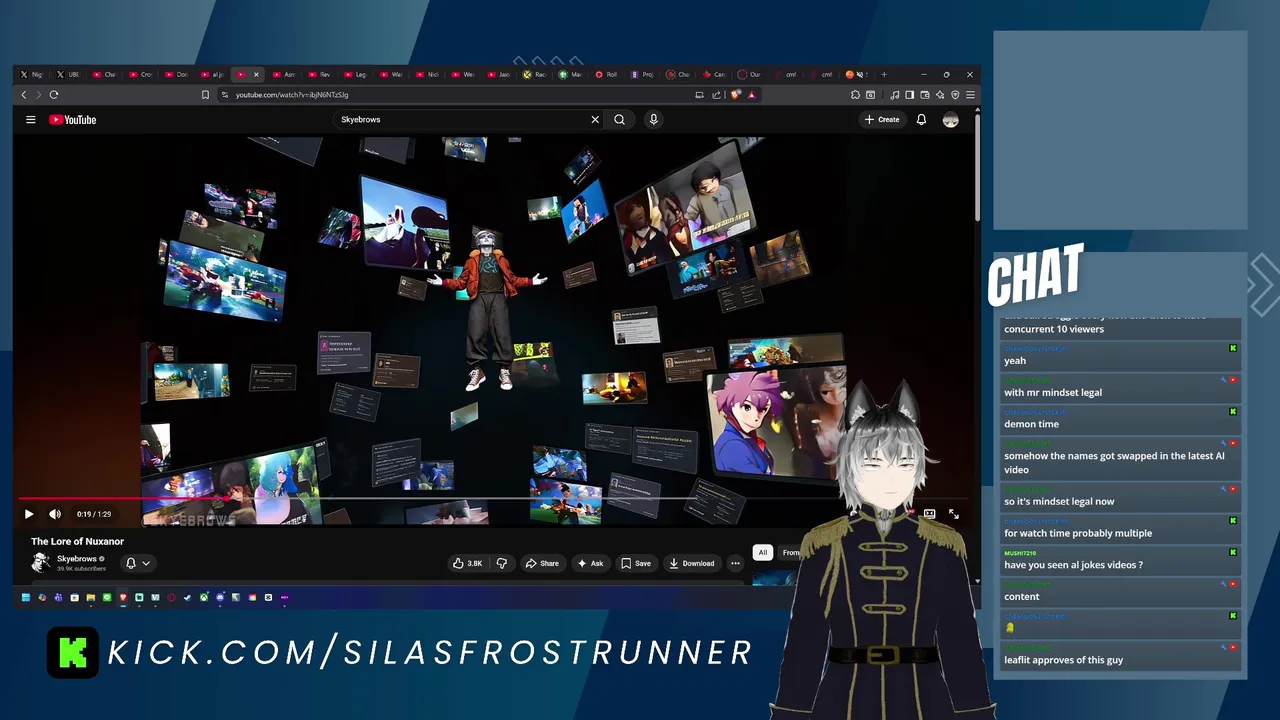Image resolution: width=1280 pixels, height=720 pixels.
Task: Open Windows Start menu on taskbar
Action: click(x=26, y=598)
